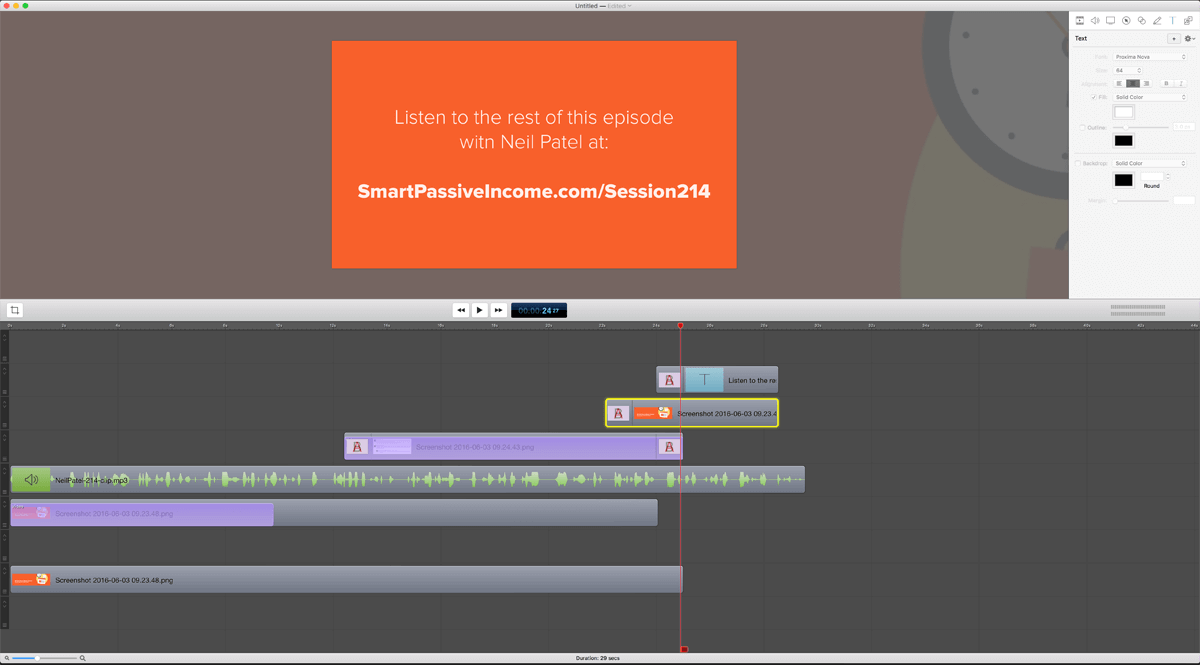The height and width of the screenshot is (665, 1200).
Task: Click the text clip's T icon
Action: (705, 380)
